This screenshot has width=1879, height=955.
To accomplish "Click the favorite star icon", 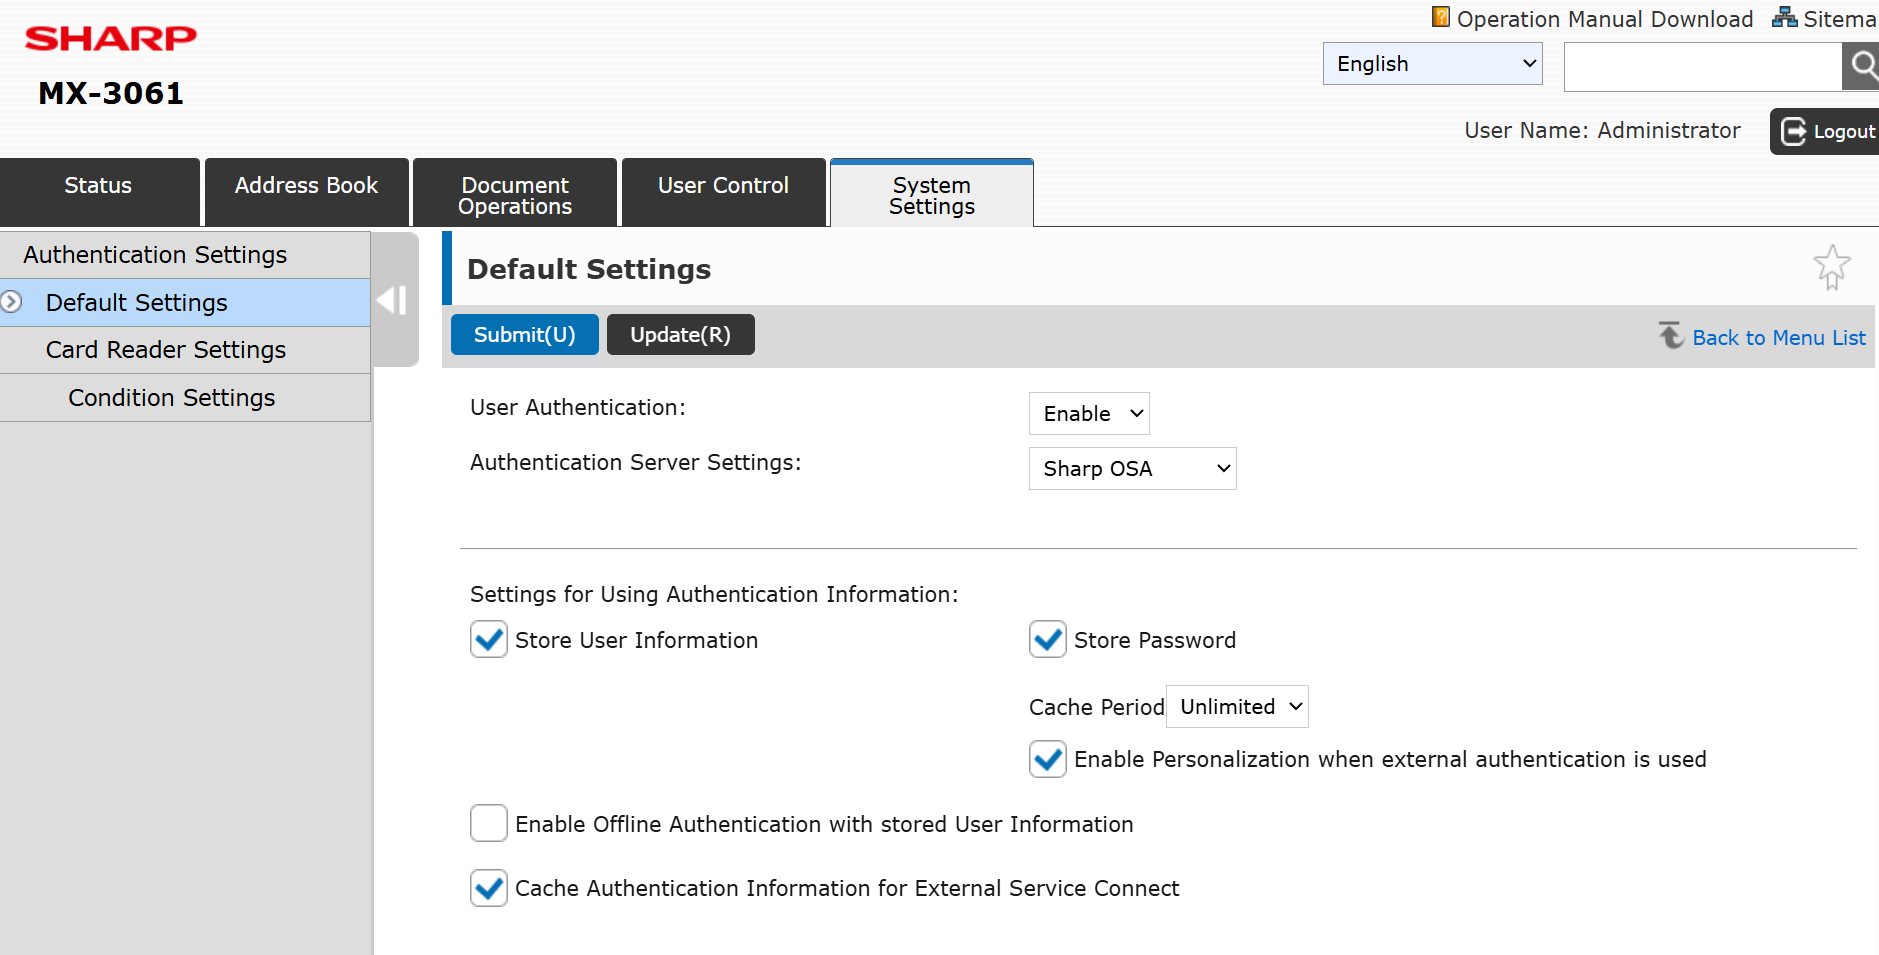I will [1831, 267].
